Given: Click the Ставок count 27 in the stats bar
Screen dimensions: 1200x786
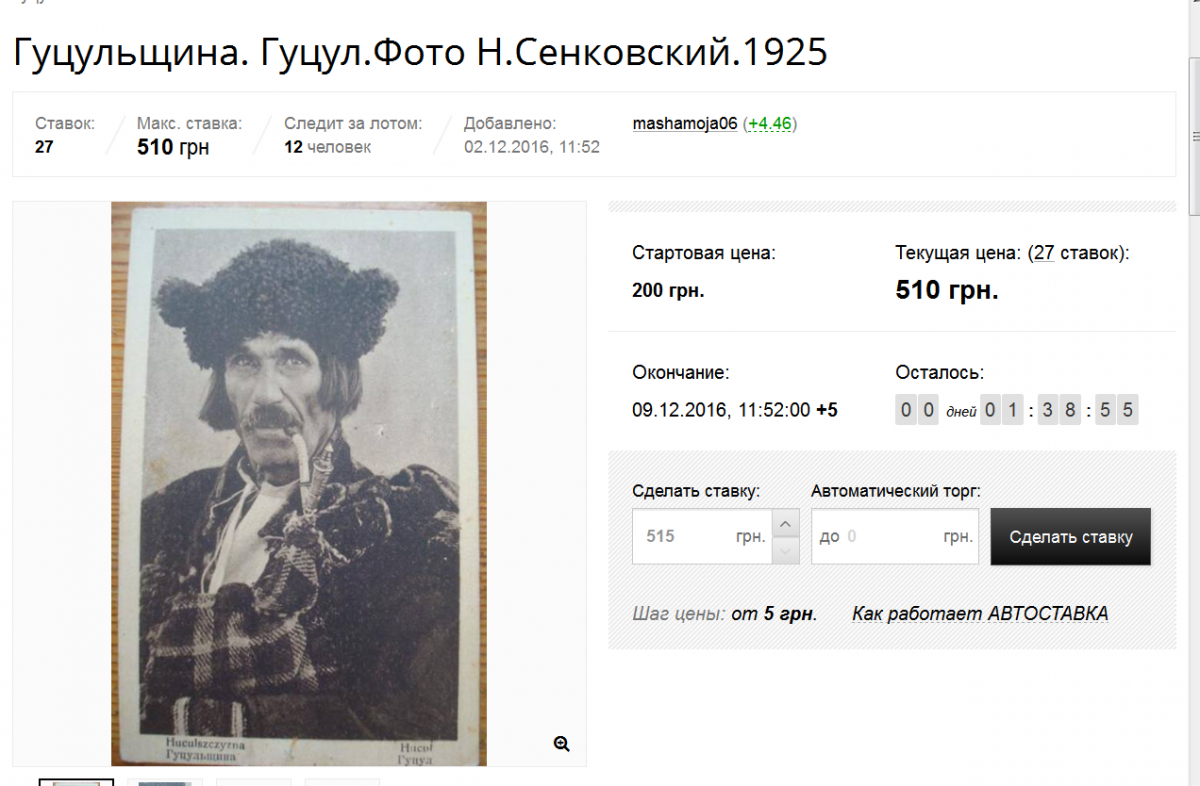Looking at the screenshot, I should point(44,147).
